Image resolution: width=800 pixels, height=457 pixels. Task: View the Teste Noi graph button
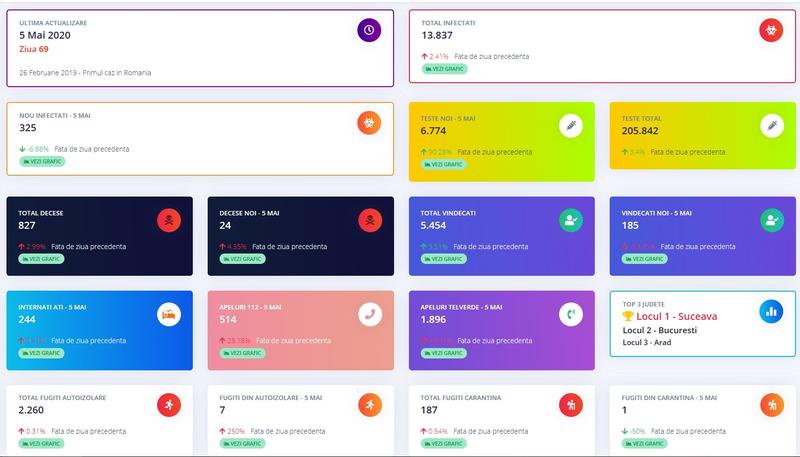pos(443,163)
